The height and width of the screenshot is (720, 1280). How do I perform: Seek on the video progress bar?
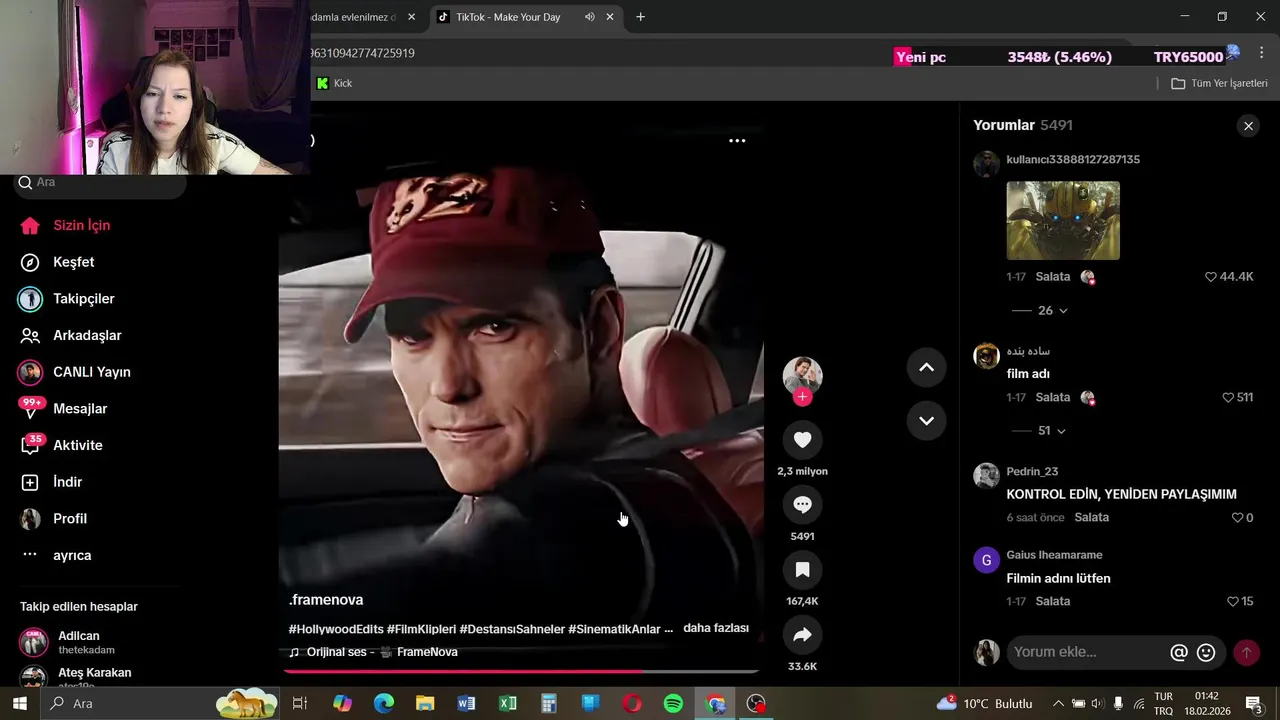pos(521,671)
